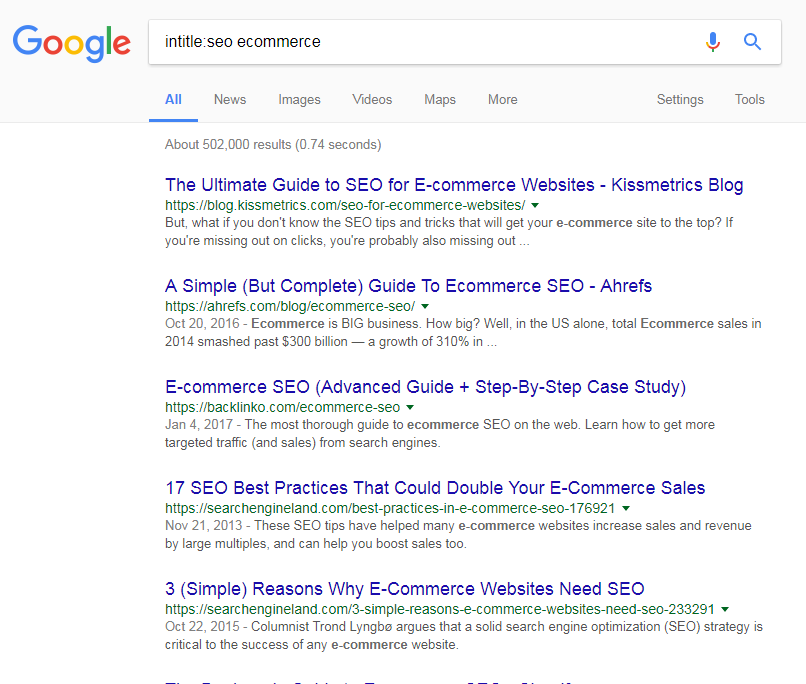806x684 pixels.
Task: Switch to the Images tab
Action: 299,100
